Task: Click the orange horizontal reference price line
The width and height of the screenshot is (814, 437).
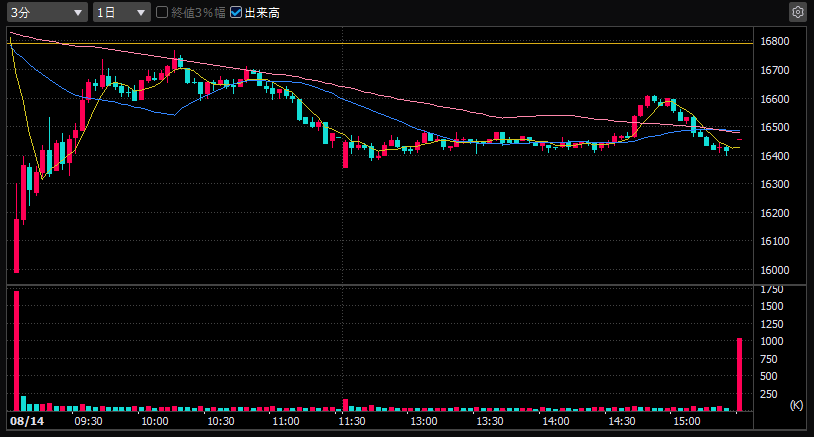Action: click(x=382, y=44)
